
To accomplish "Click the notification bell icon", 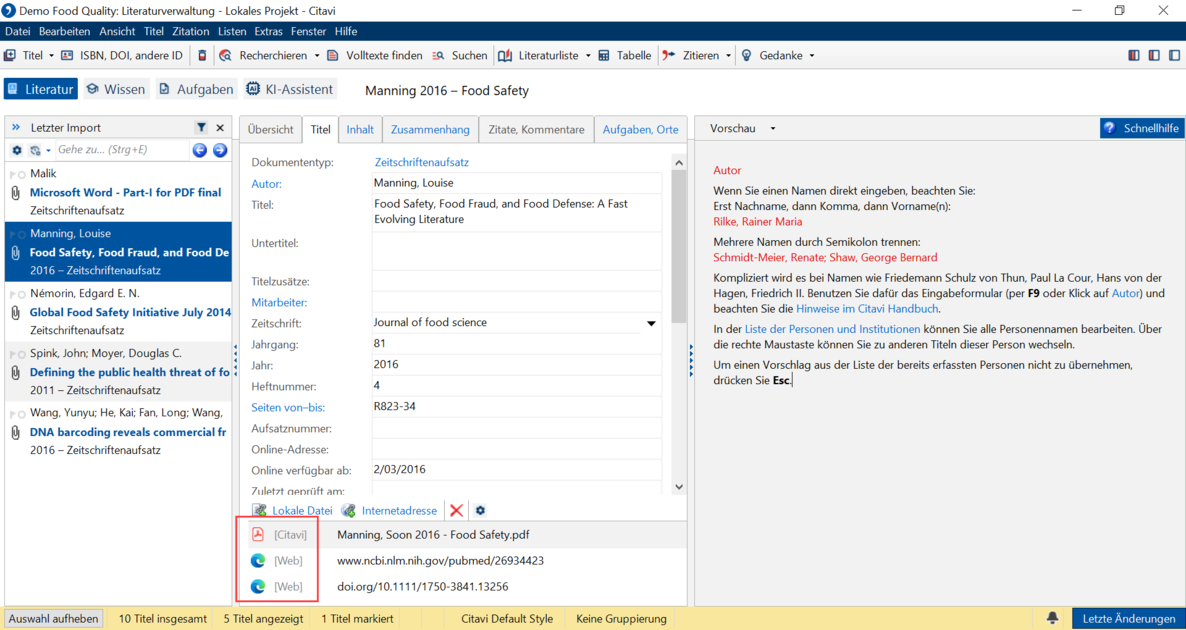I will pos(1052,619).
